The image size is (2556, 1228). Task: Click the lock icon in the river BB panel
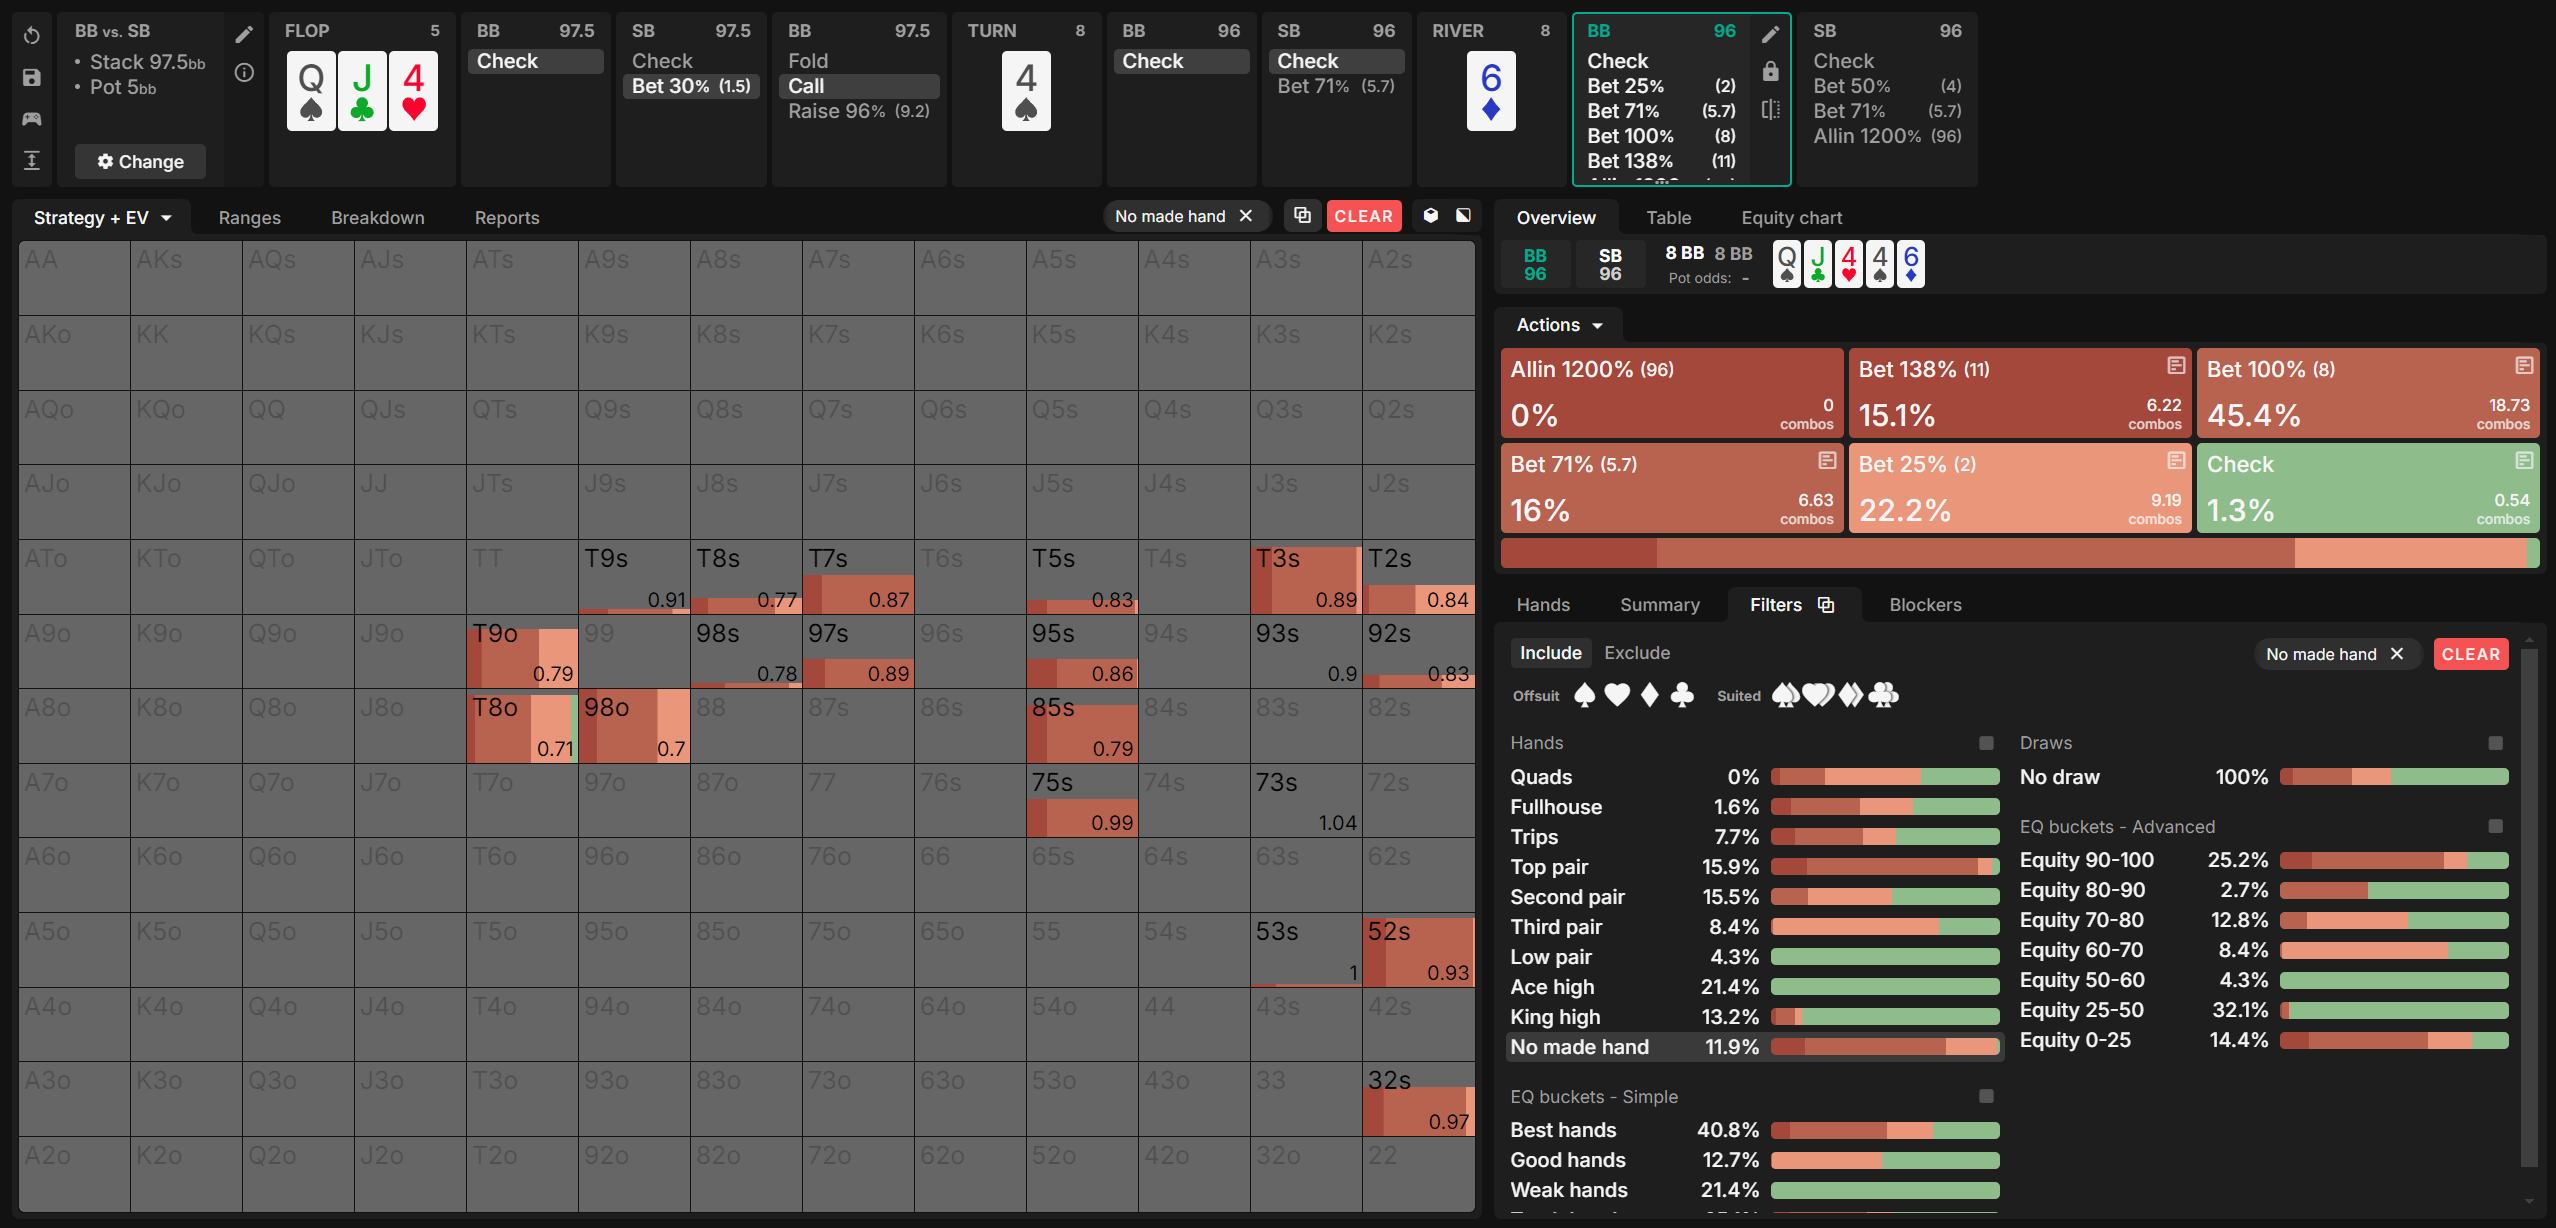tap(1770, 71)
